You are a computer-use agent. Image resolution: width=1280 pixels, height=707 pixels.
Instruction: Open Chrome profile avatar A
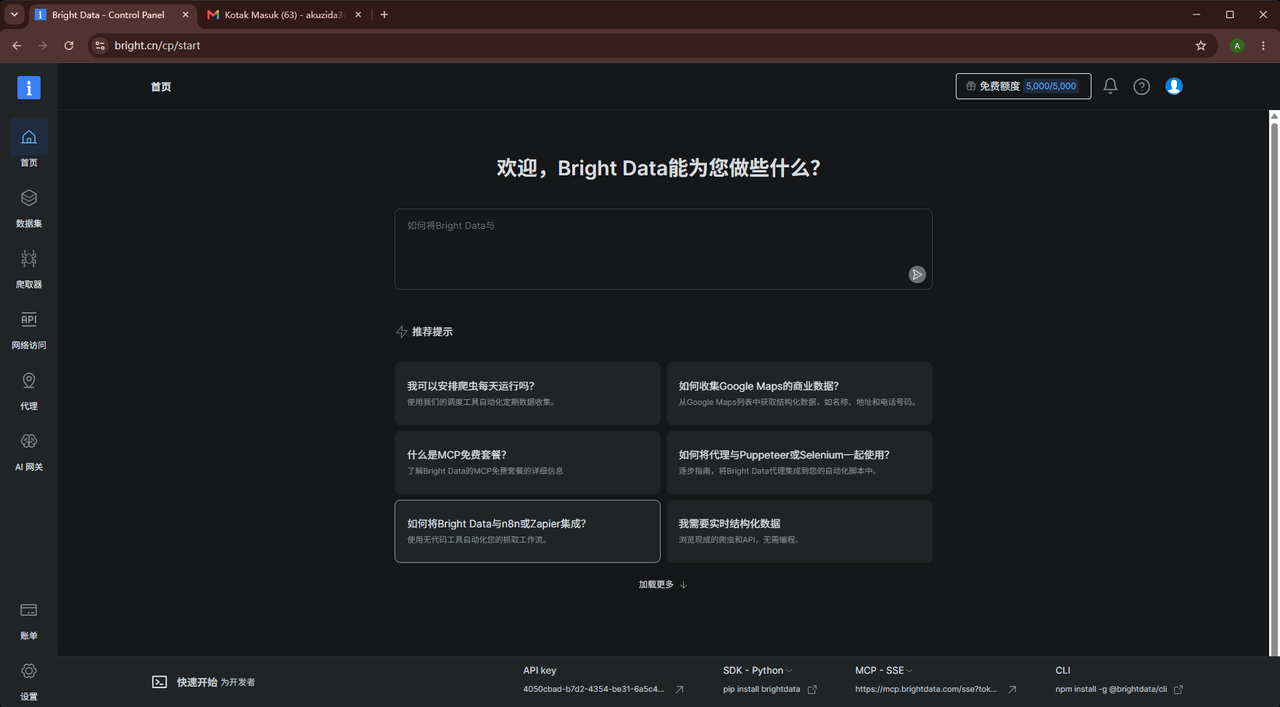click(1237, 45)
